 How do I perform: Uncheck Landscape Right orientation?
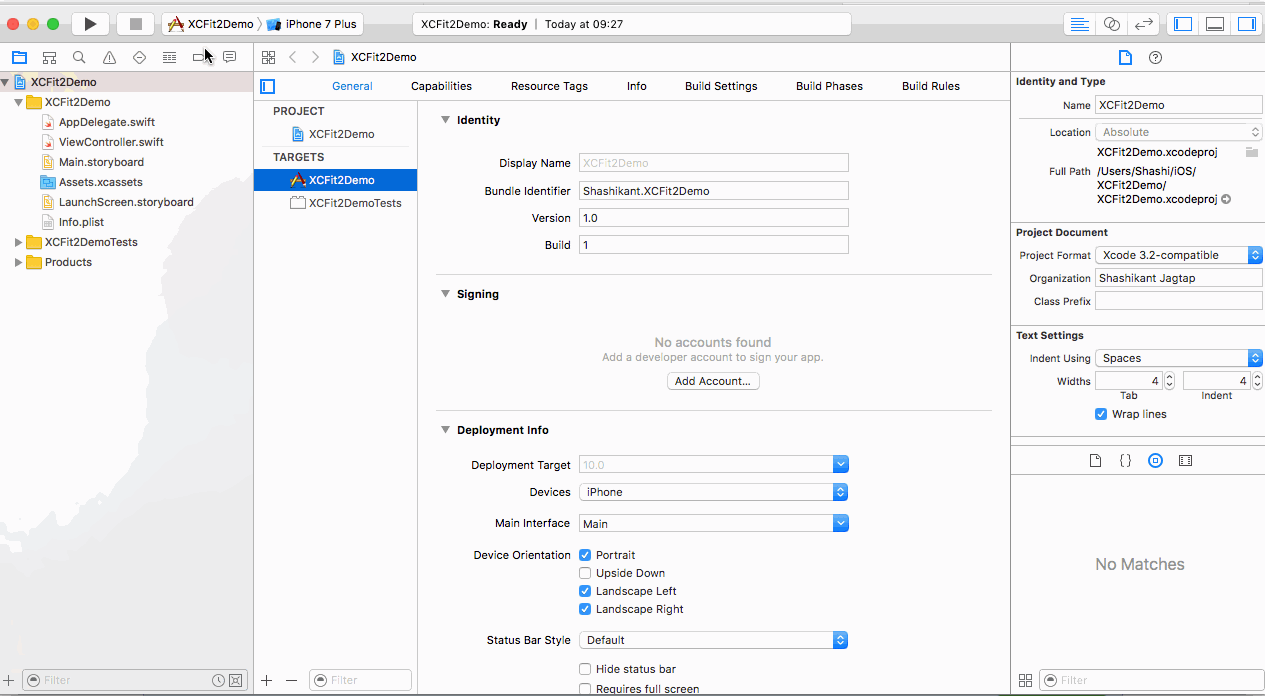[585, 609]
